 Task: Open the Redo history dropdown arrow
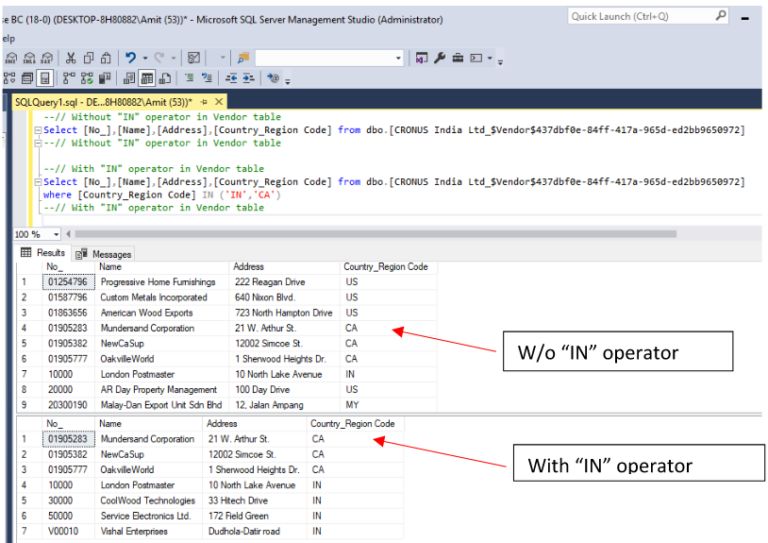tap(173, 58)
